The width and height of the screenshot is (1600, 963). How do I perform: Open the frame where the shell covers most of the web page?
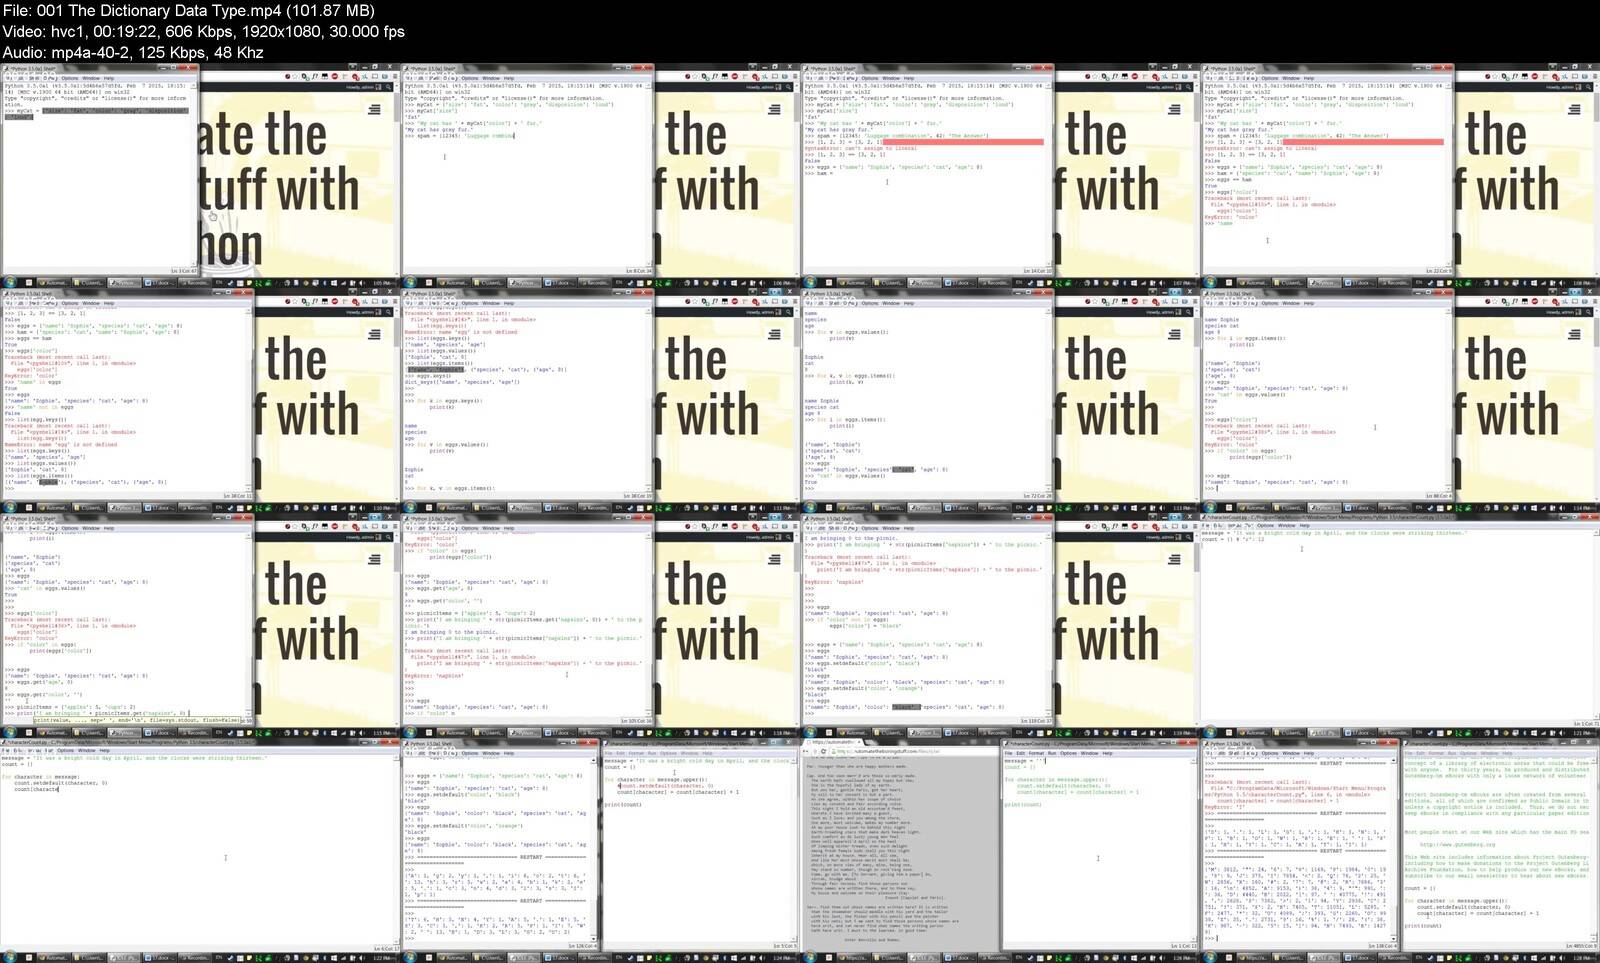(x=1400, y=402)
